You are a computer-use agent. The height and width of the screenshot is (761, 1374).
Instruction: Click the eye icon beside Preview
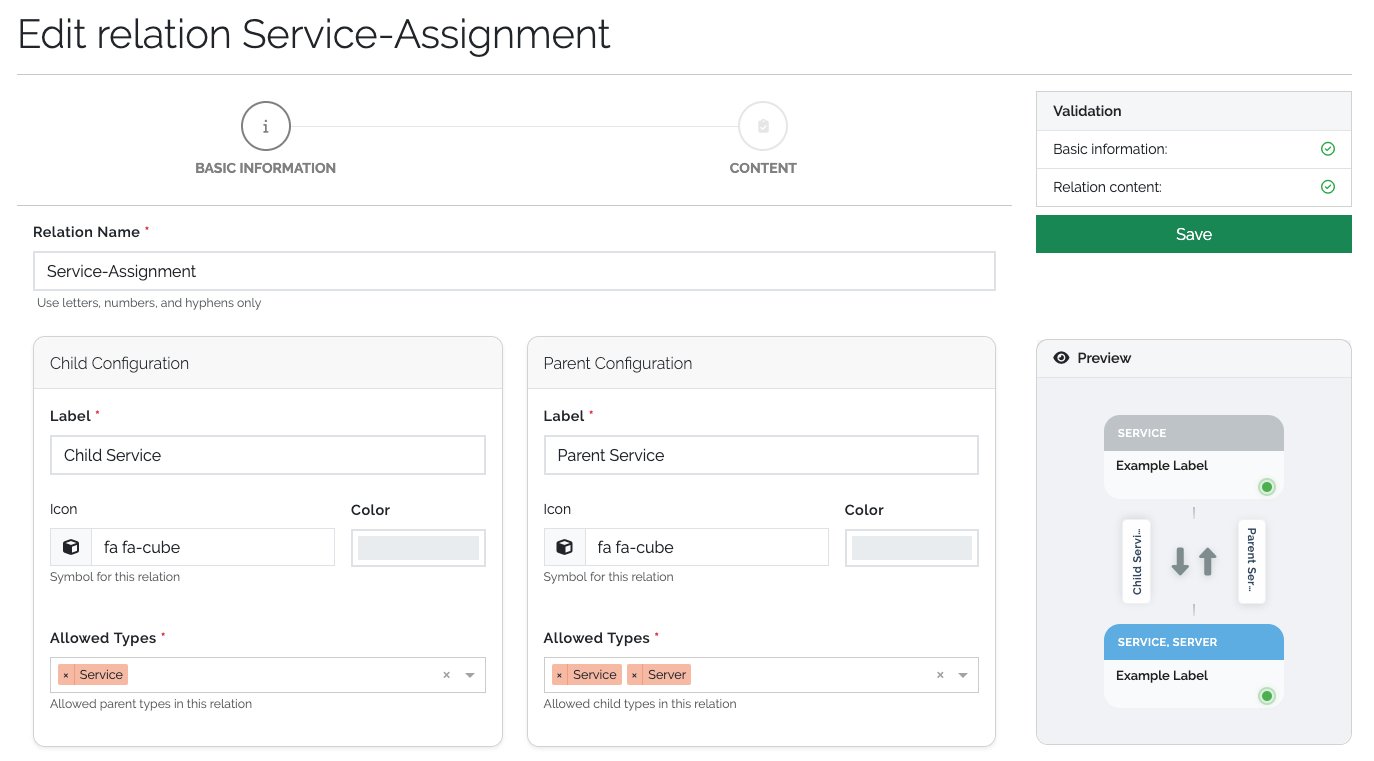(1061, 358)
